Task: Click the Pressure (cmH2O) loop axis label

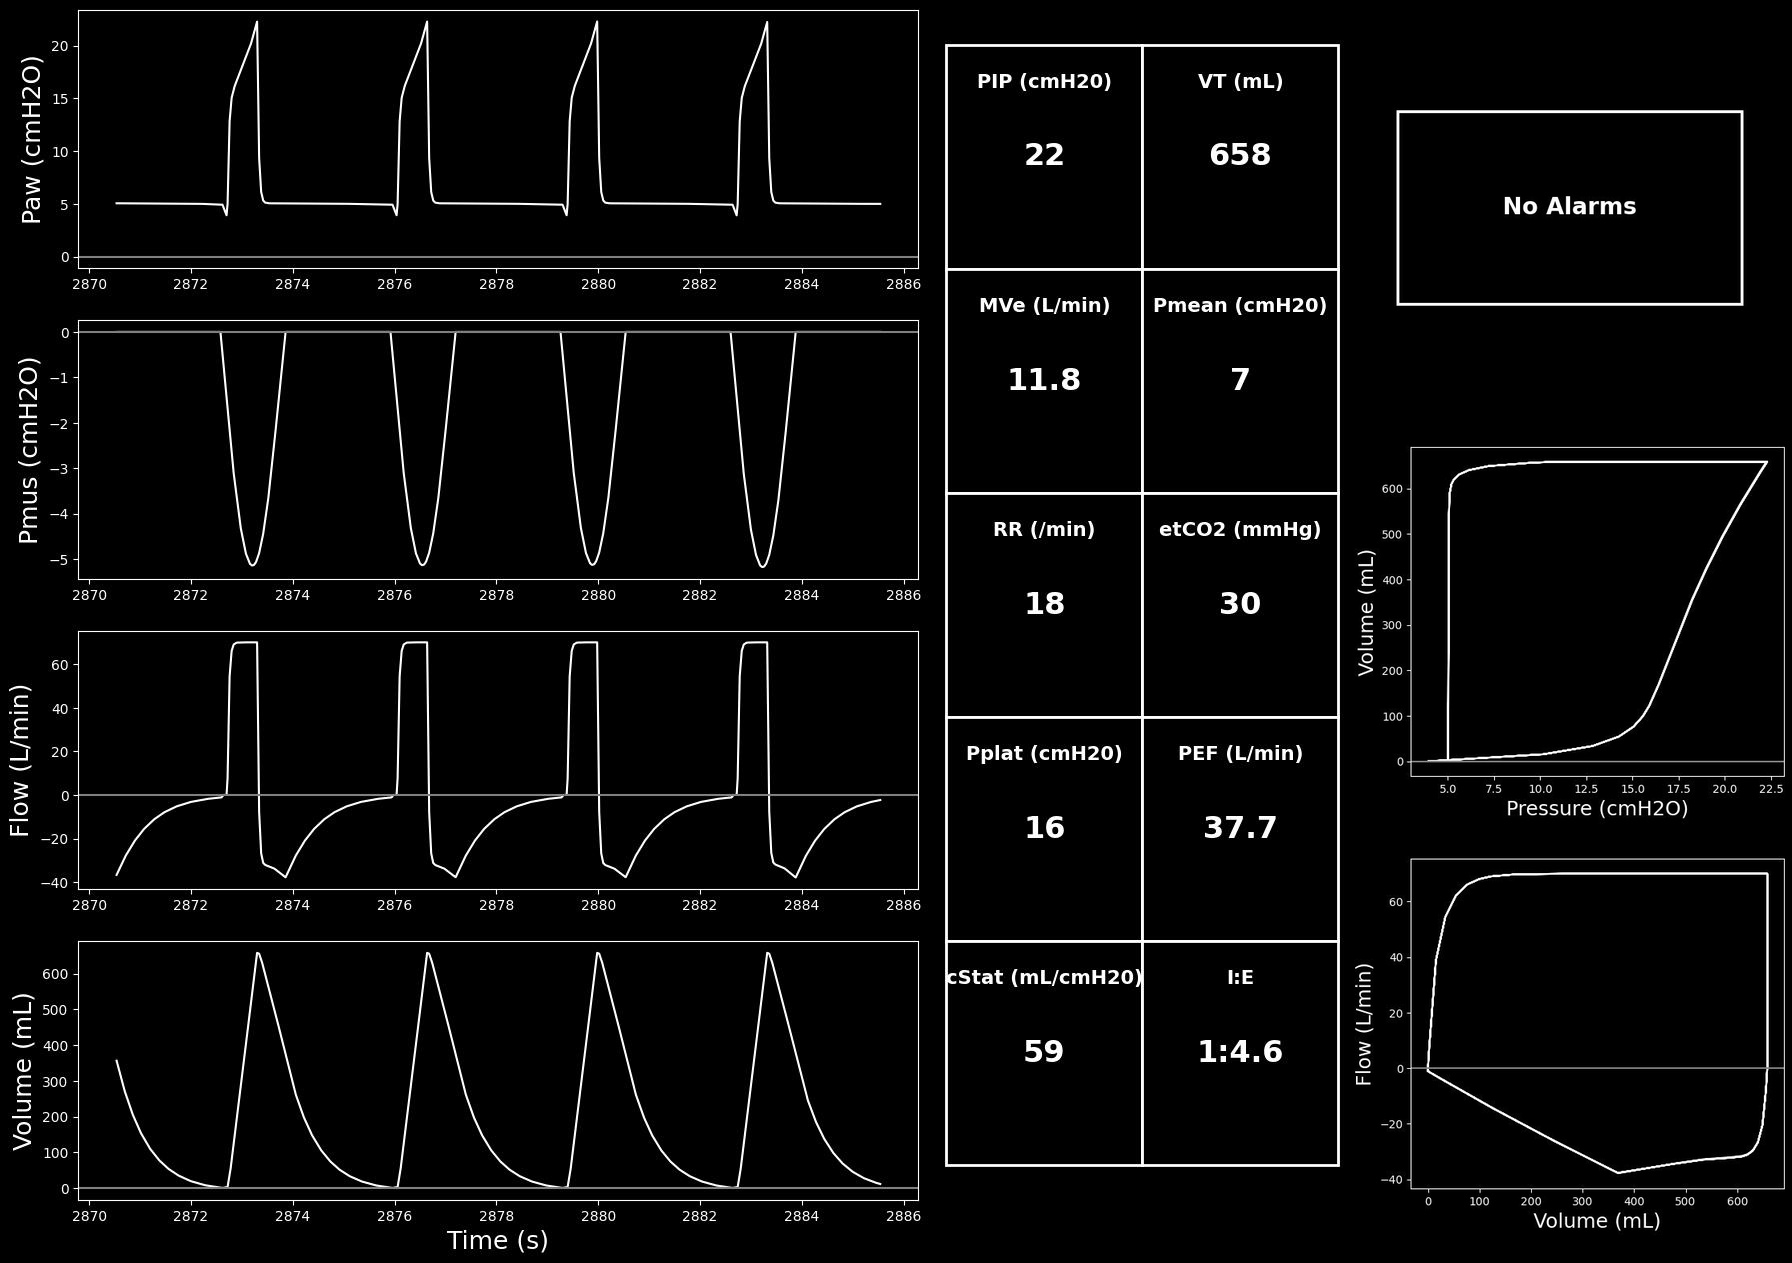Action: (1597, 809)
